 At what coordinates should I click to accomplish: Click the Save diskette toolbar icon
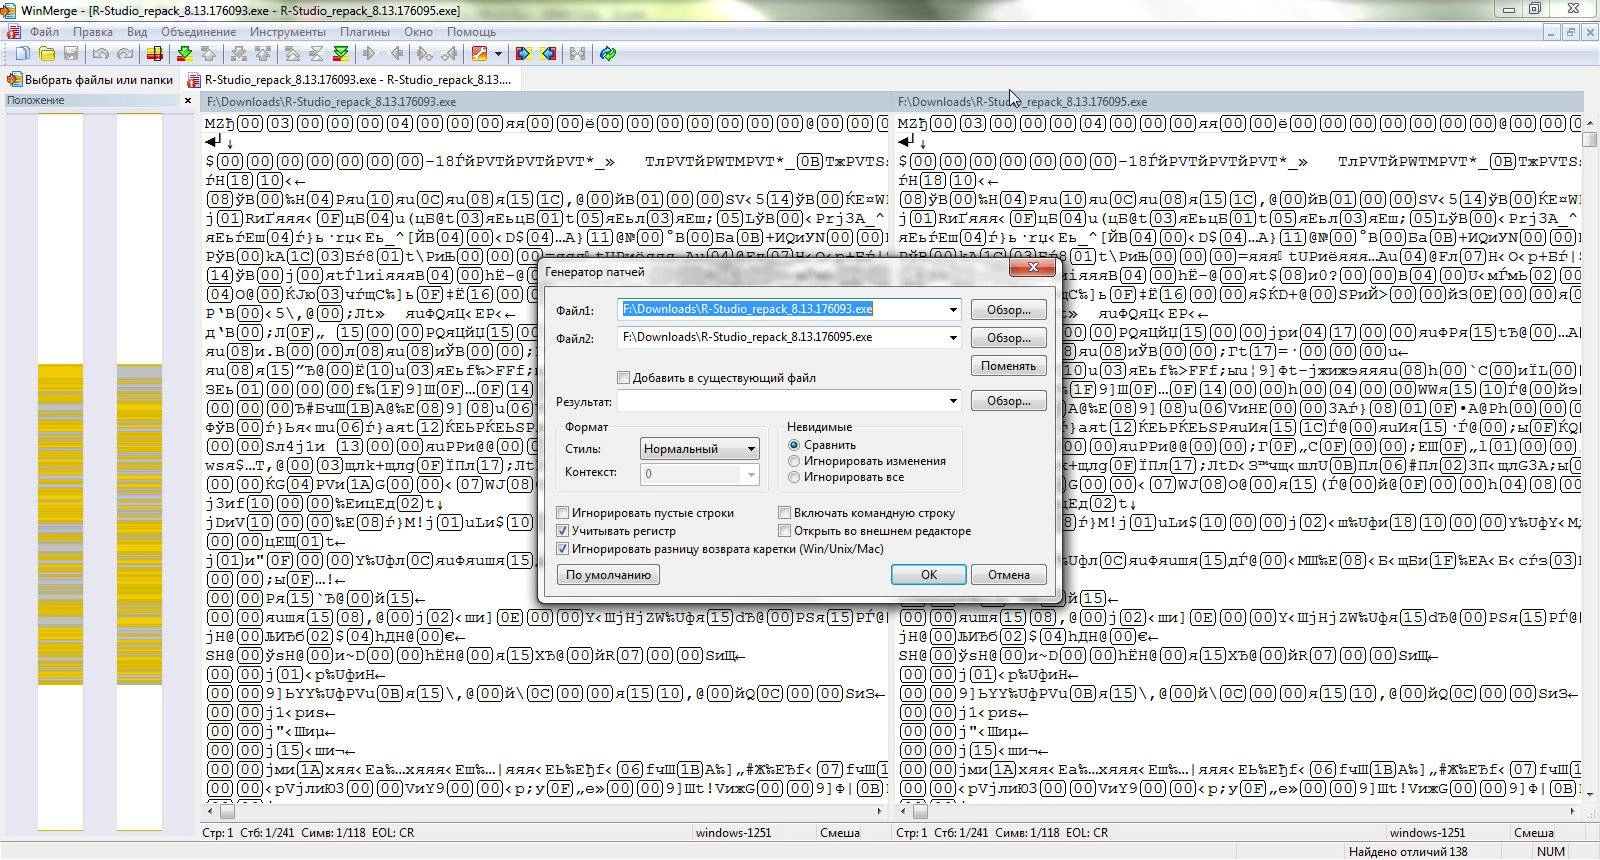[71, 54]
